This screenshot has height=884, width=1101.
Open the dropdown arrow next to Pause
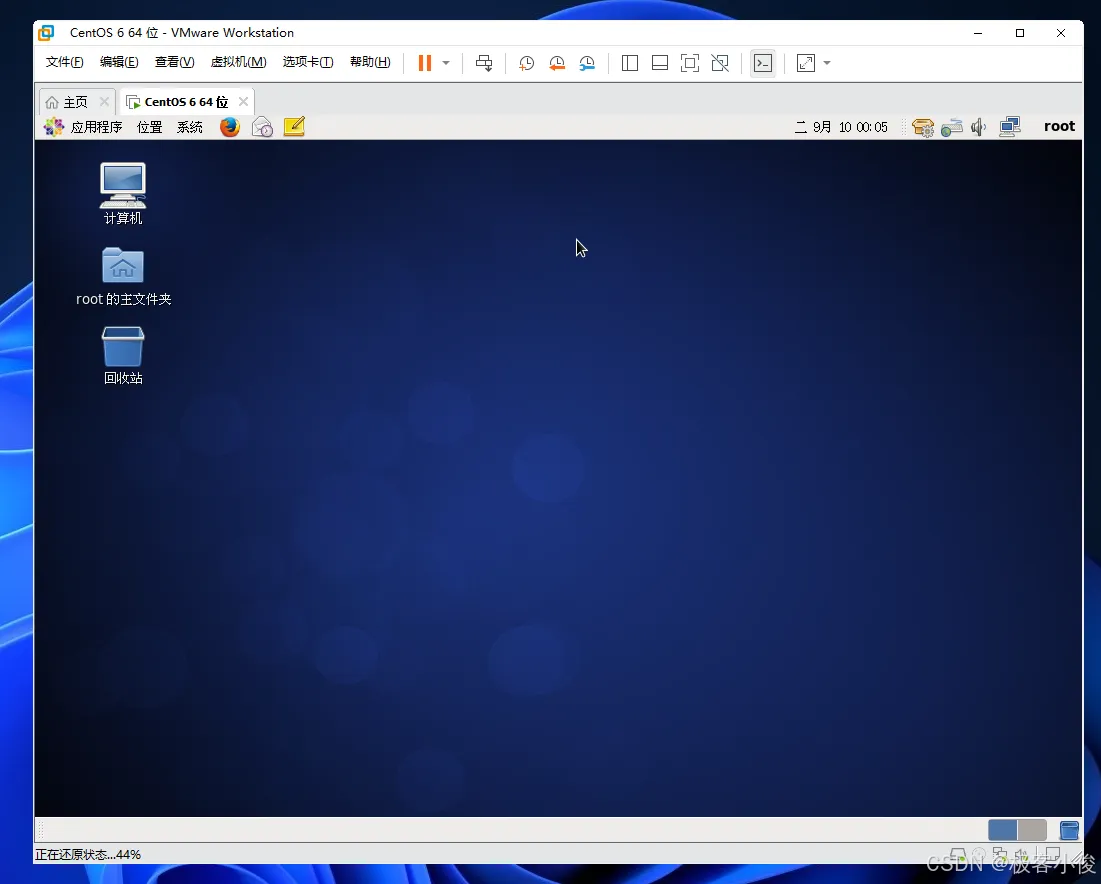(x=446, y=63)
